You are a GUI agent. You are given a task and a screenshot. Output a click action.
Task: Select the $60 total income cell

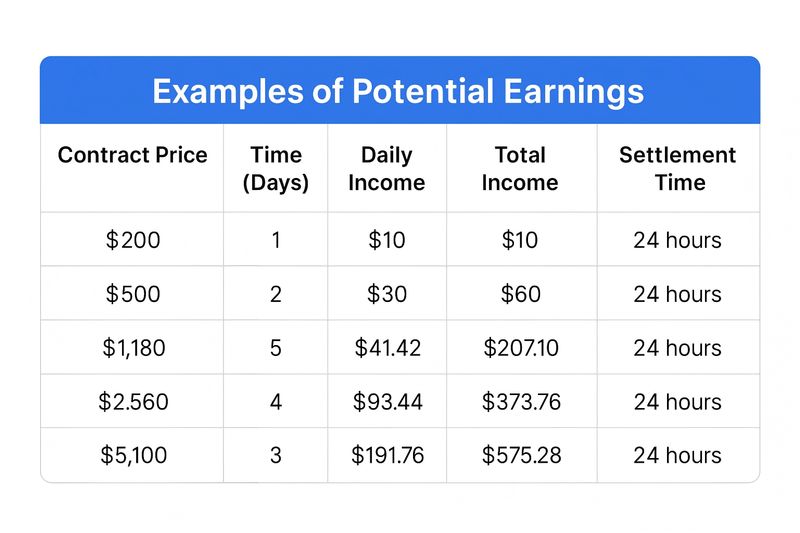click(520, 294)
